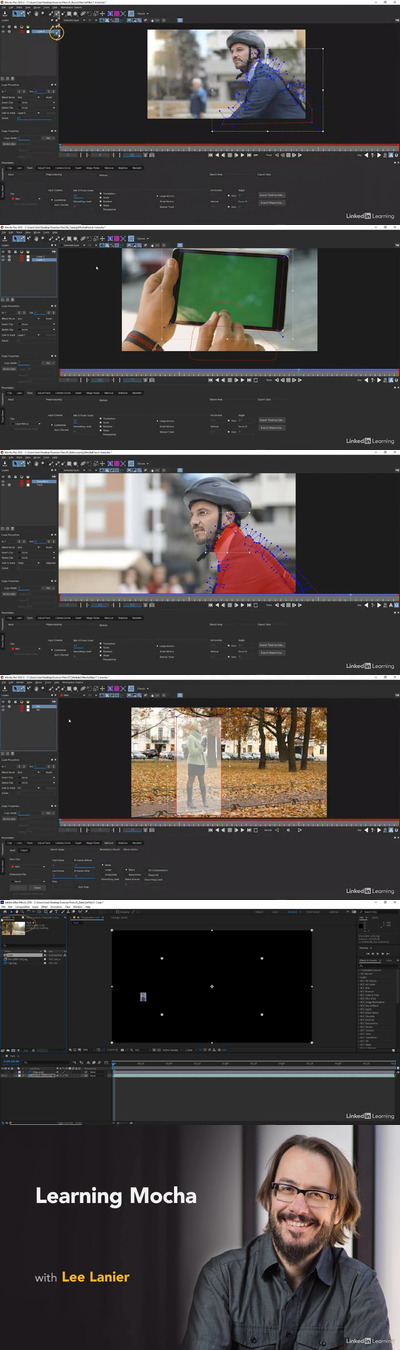This screenshot has height=1350, width=400.
Task: Toggle Perspective motion checkbox in the top cyclist screenshot
Action: point(102,209)
